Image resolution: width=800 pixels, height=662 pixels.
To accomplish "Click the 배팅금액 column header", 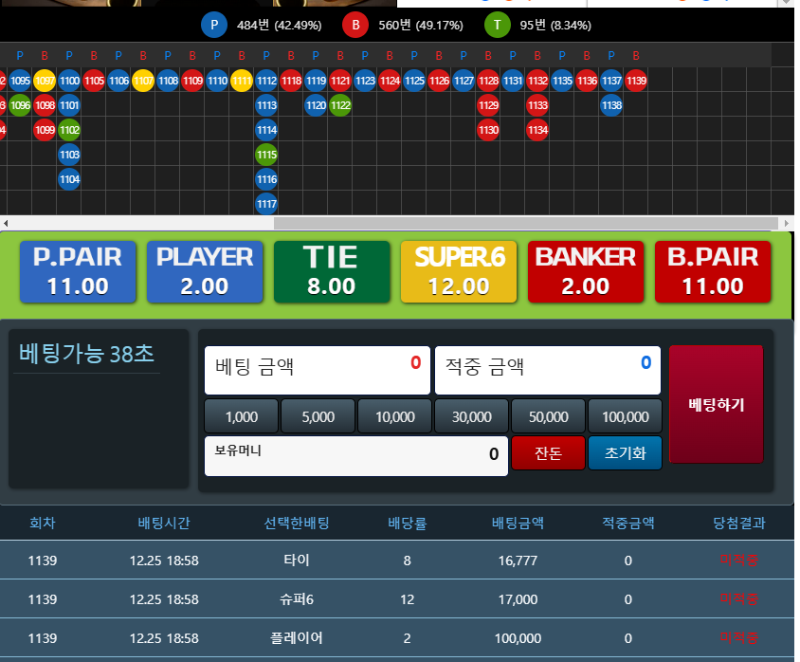I will (518, 523).
